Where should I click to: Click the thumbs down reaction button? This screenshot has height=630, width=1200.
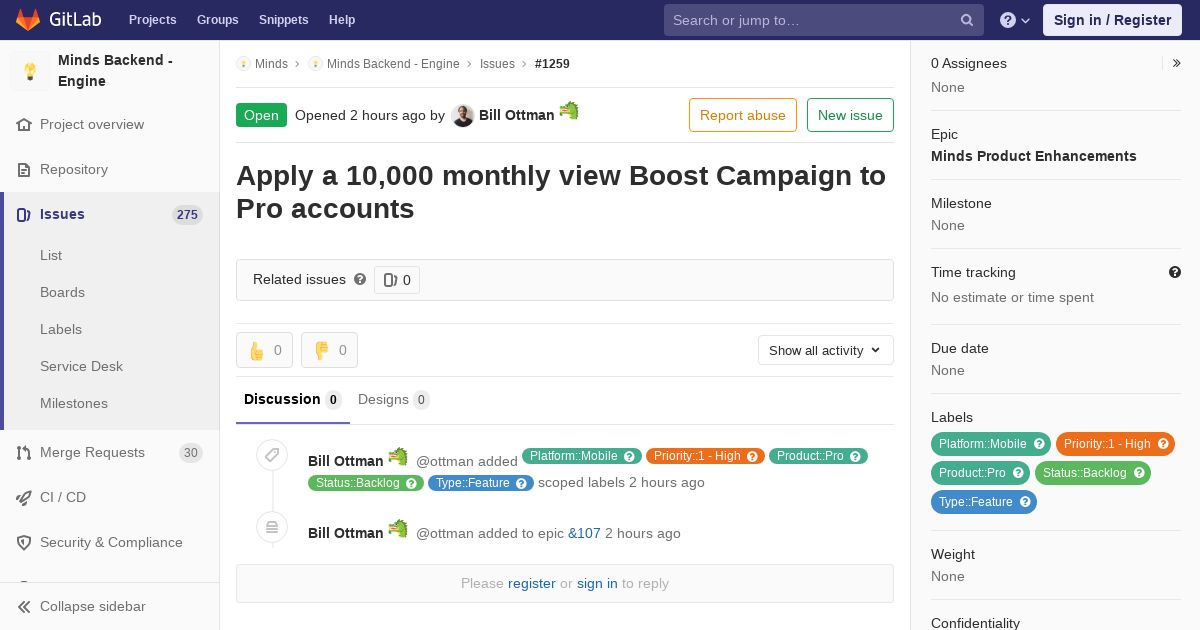point(329,350)
